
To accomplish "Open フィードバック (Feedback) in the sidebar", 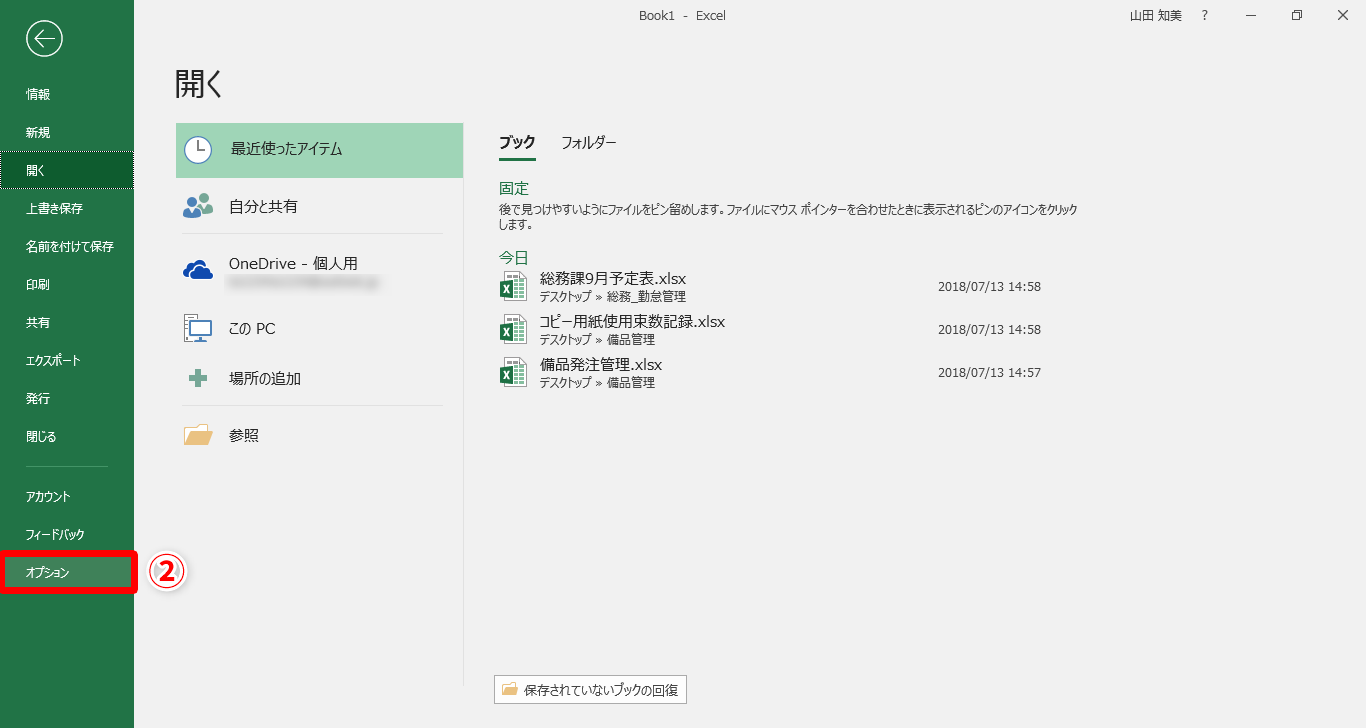I will 67,534.
